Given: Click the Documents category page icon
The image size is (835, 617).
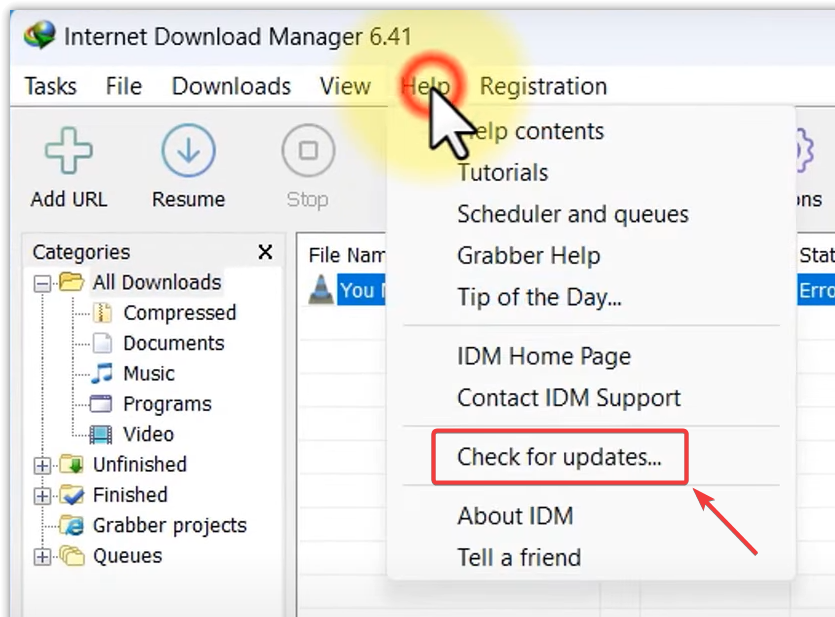Looking at the screenshot, I should [x=102, y=343].
